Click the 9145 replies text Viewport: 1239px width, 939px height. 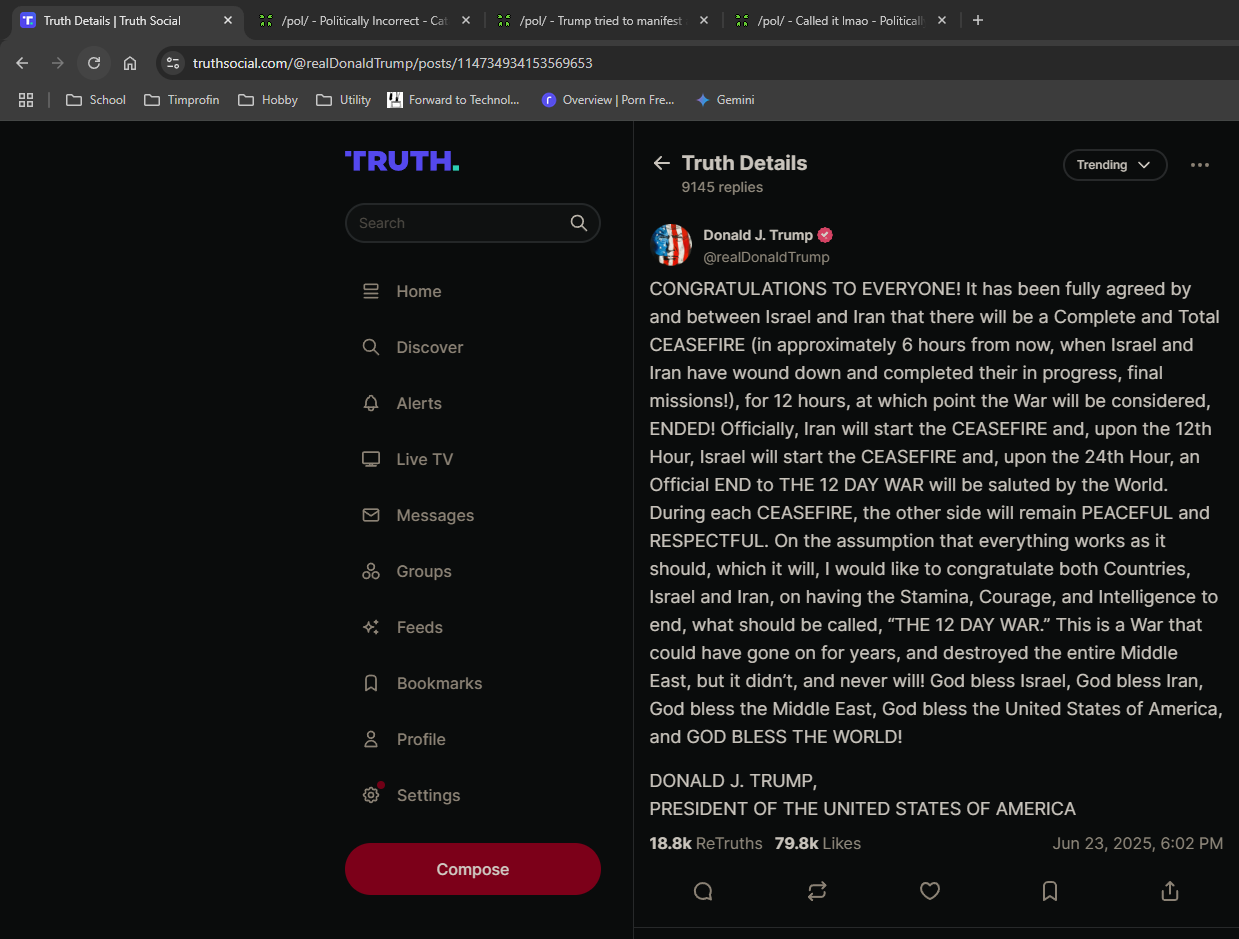pyautogui.click(x=722, y=187)
